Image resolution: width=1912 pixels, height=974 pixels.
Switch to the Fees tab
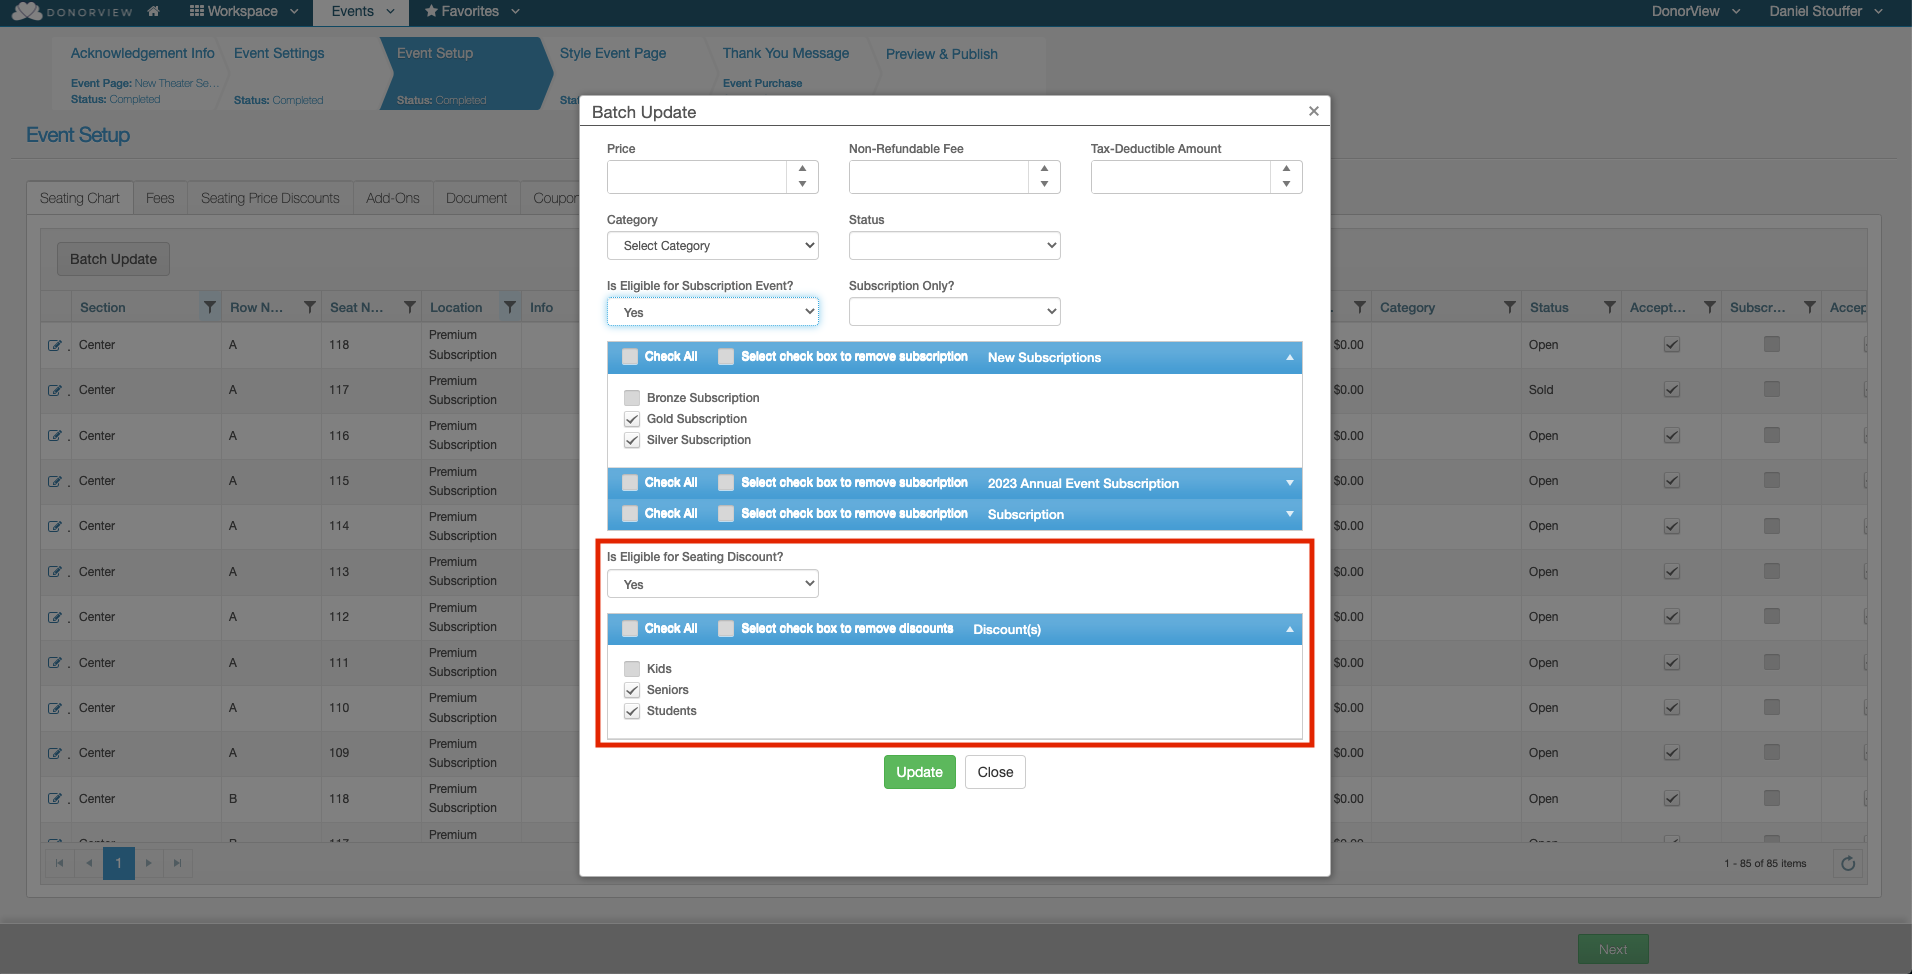160,198
